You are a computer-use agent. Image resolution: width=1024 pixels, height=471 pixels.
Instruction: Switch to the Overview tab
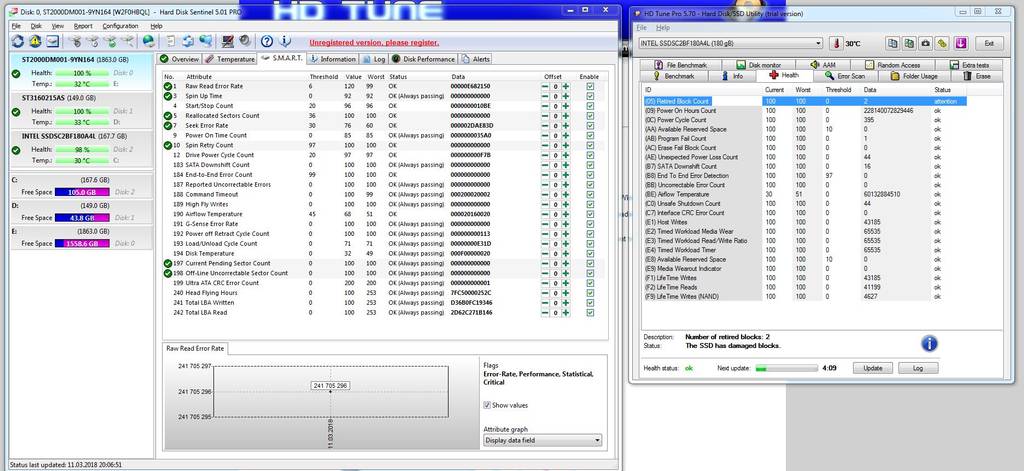click(x=180, y=59)
